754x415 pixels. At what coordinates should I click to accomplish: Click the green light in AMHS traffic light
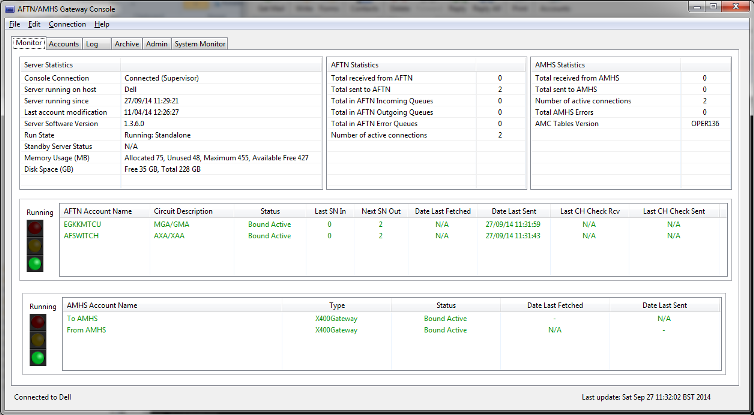tap(38, 357)
